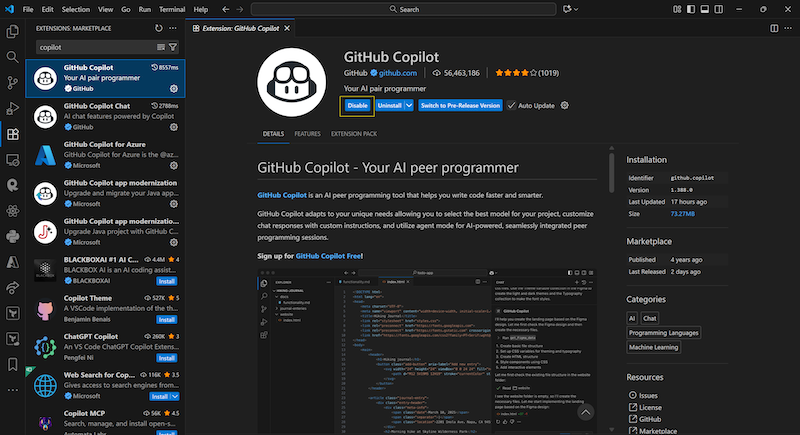The image size is (800, 435).
Task: Go back with navigation arrow
Action: click(x=226, y=9)
